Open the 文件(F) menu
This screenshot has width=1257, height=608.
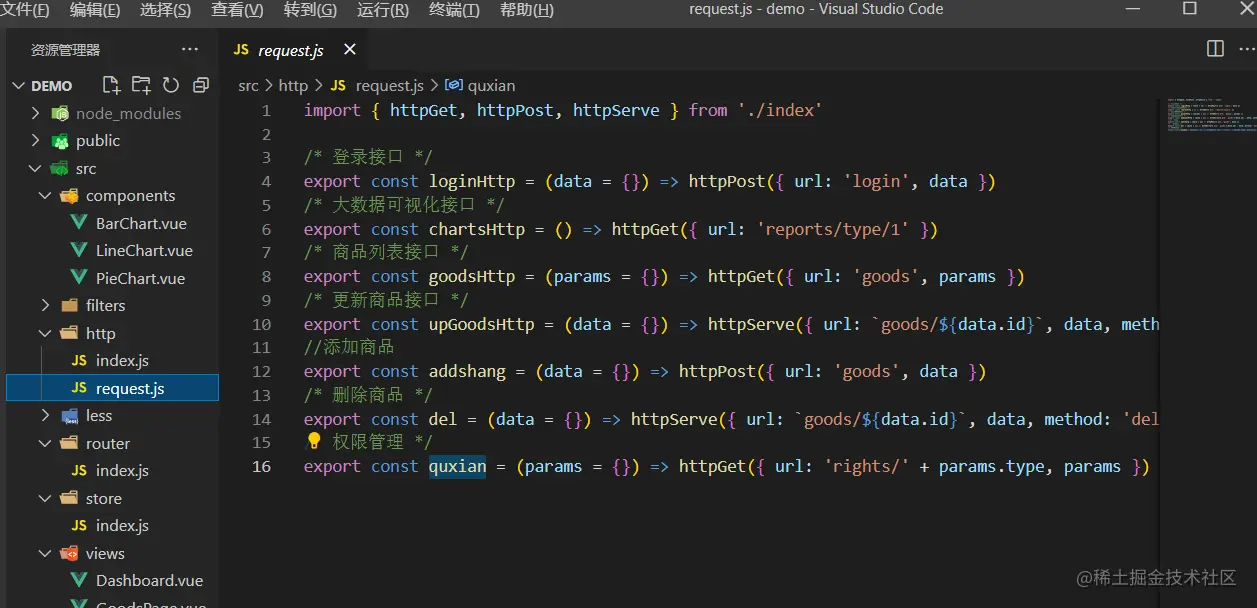pos(27,10)
